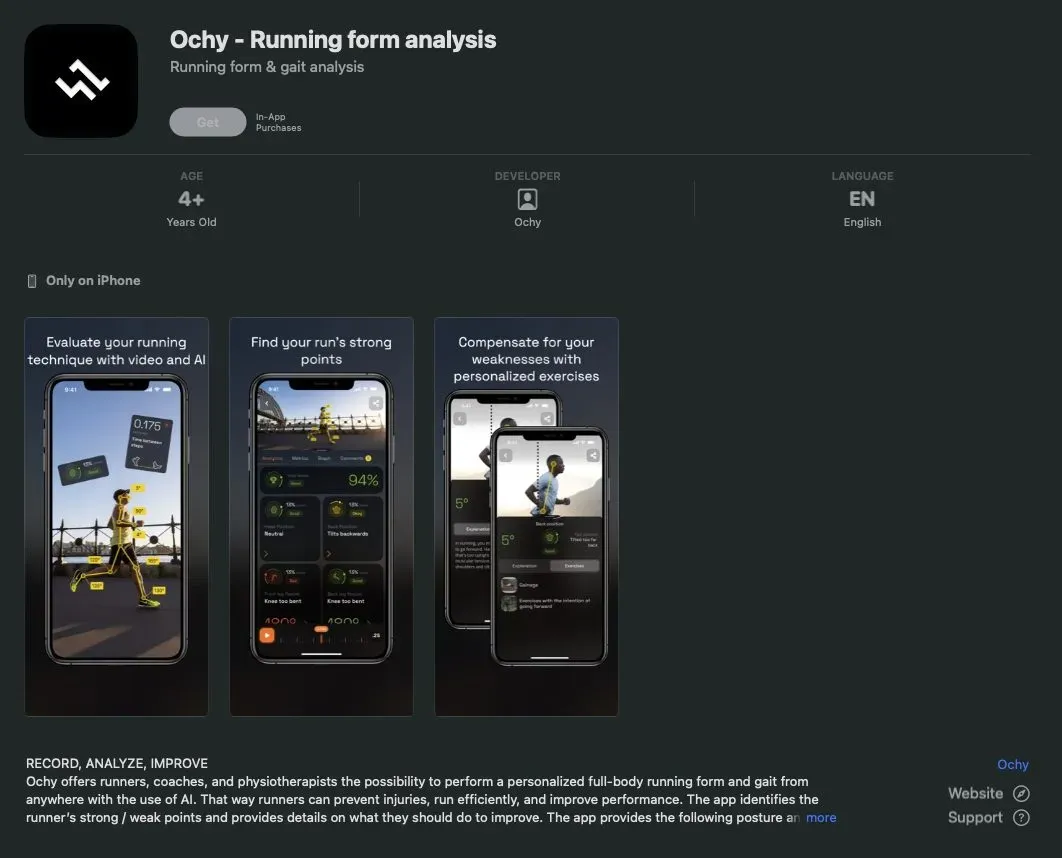Click the share icon in second screenshot
The height and width of the screenshot is (858, 1062).
coord(375,403)
